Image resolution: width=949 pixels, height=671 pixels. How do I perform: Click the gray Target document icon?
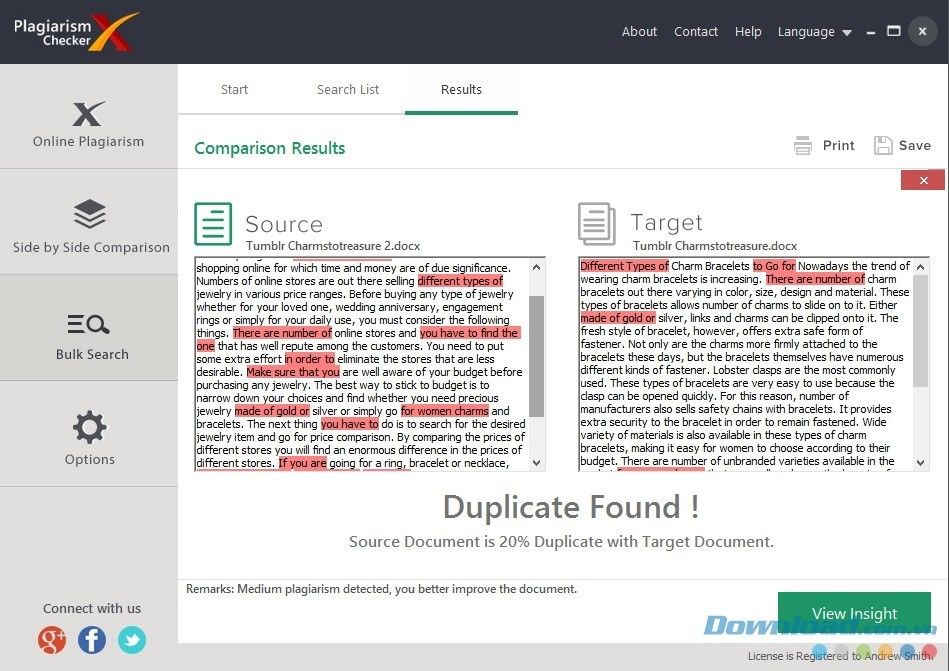pyautogui.click(x=597, y=224)
